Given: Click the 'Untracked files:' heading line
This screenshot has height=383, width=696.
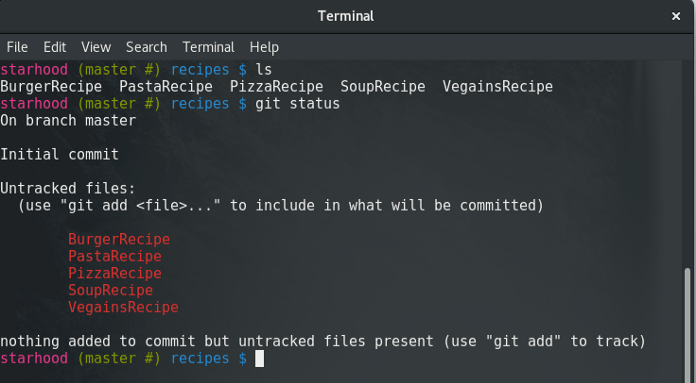Looking at the screenshot, I should point(67,189).
